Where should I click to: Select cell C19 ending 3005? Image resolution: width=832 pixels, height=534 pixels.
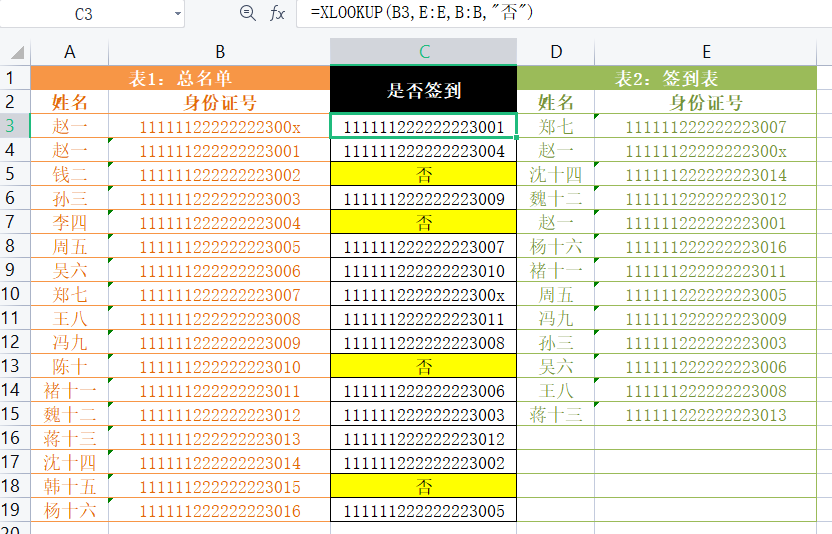[423, 510]
